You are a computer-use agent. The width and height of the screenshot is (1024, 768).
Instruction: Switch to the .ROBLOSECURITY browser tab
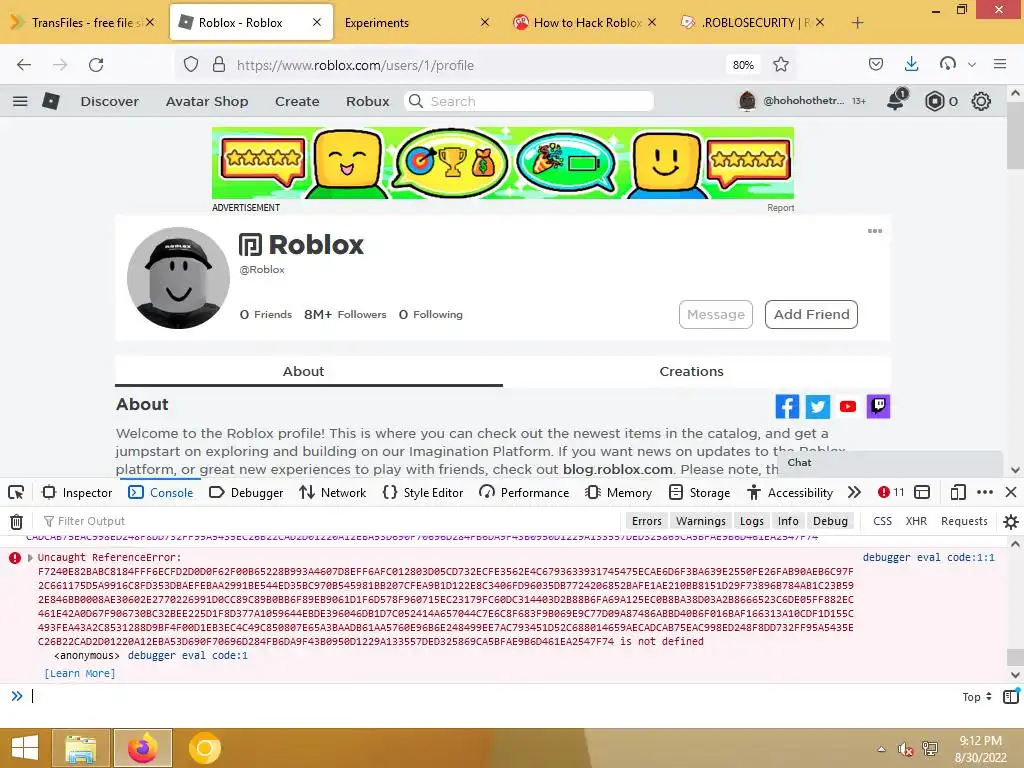tap(752, 22)
